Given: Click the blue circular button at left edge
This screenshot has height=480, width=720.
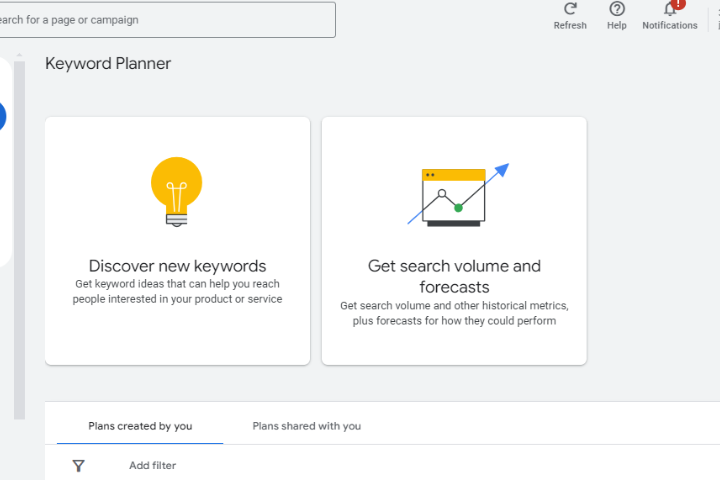Looking at the screenshot, I should coord(2,116).
